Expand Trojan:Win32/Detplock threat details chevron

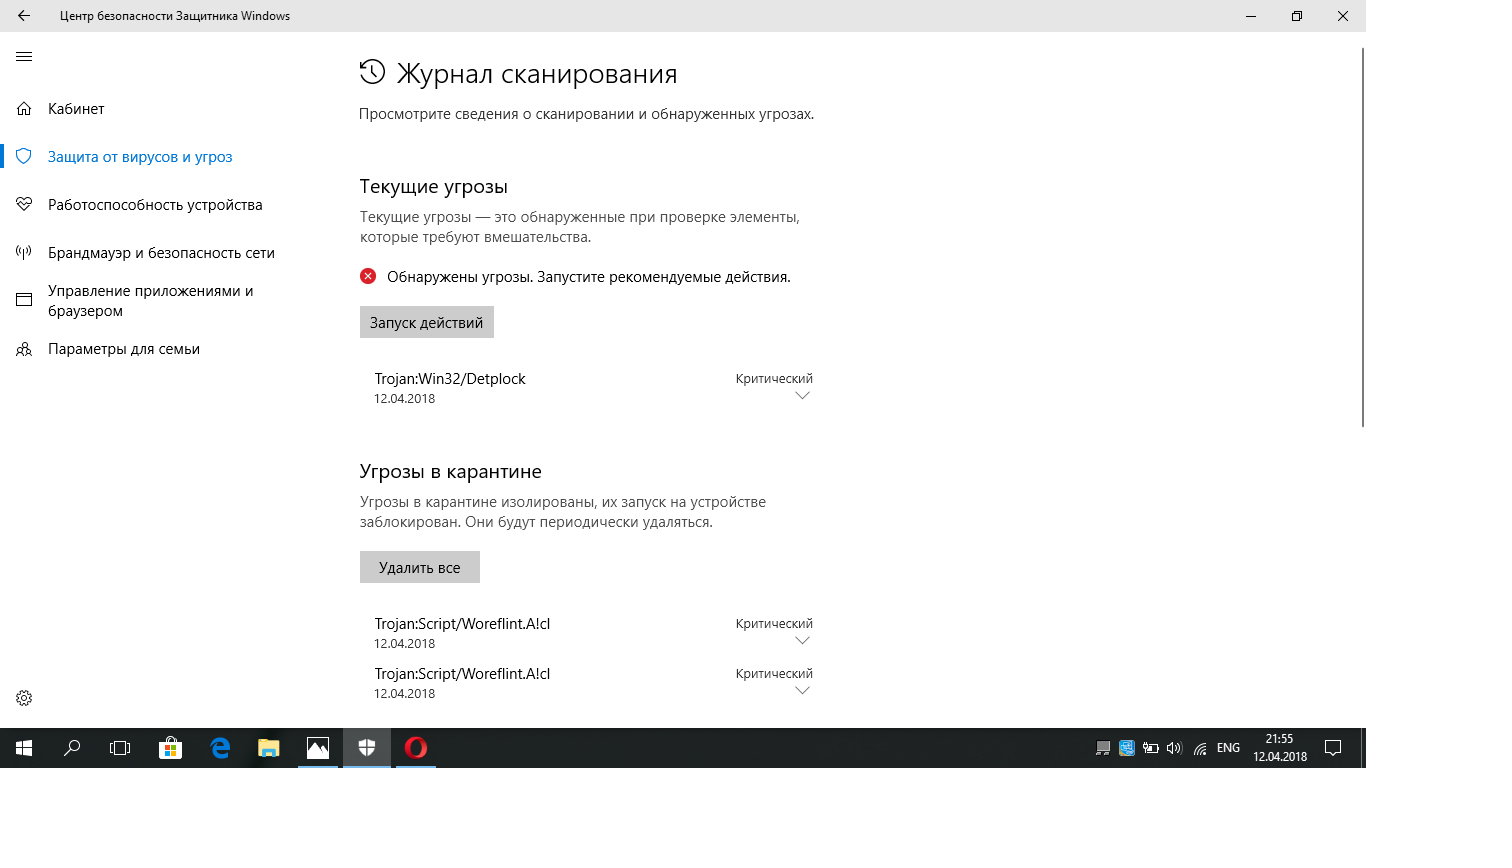[802, 397]
